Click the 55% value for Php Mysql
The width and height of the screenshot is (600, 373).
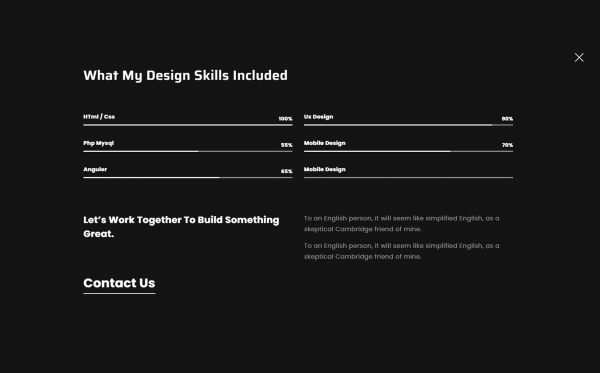(x=287, y=145)
